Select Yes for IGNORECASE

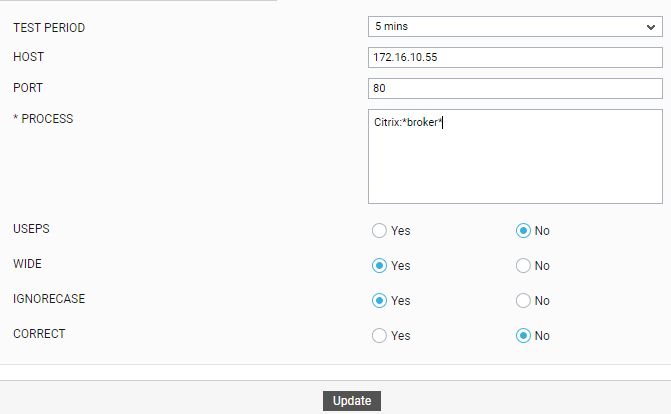[x=379, y=301]
